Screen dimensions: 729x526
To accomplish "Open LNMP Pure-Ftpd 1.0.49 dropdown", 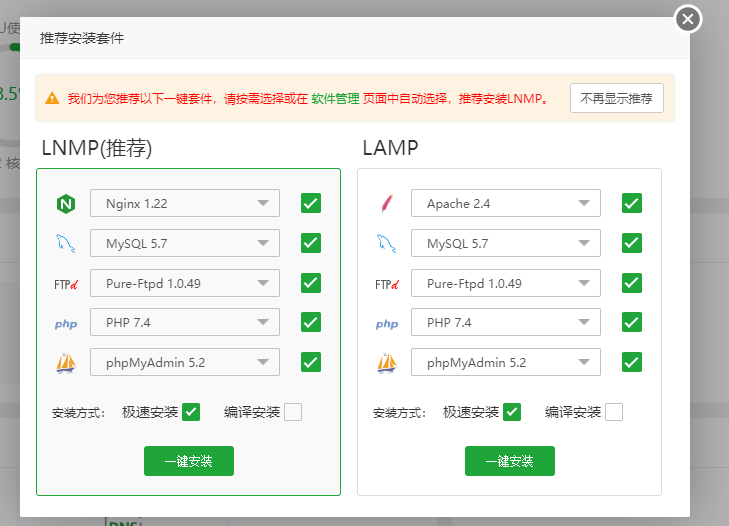I will pos(185,283).
